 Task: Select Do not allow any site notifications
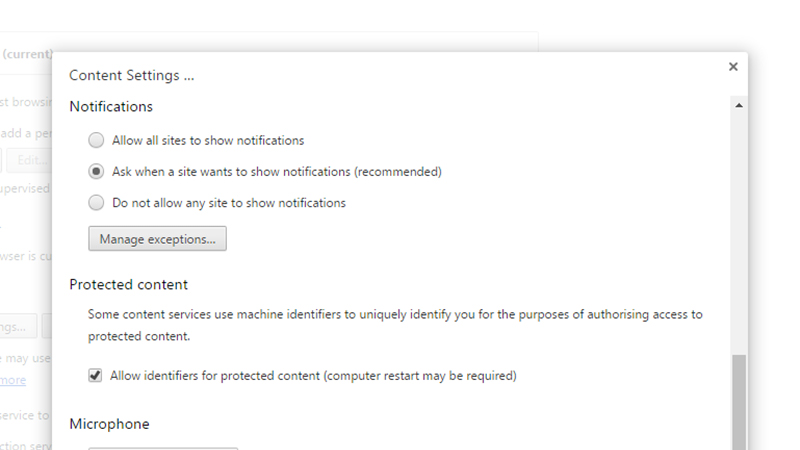[x=96, y=203]
